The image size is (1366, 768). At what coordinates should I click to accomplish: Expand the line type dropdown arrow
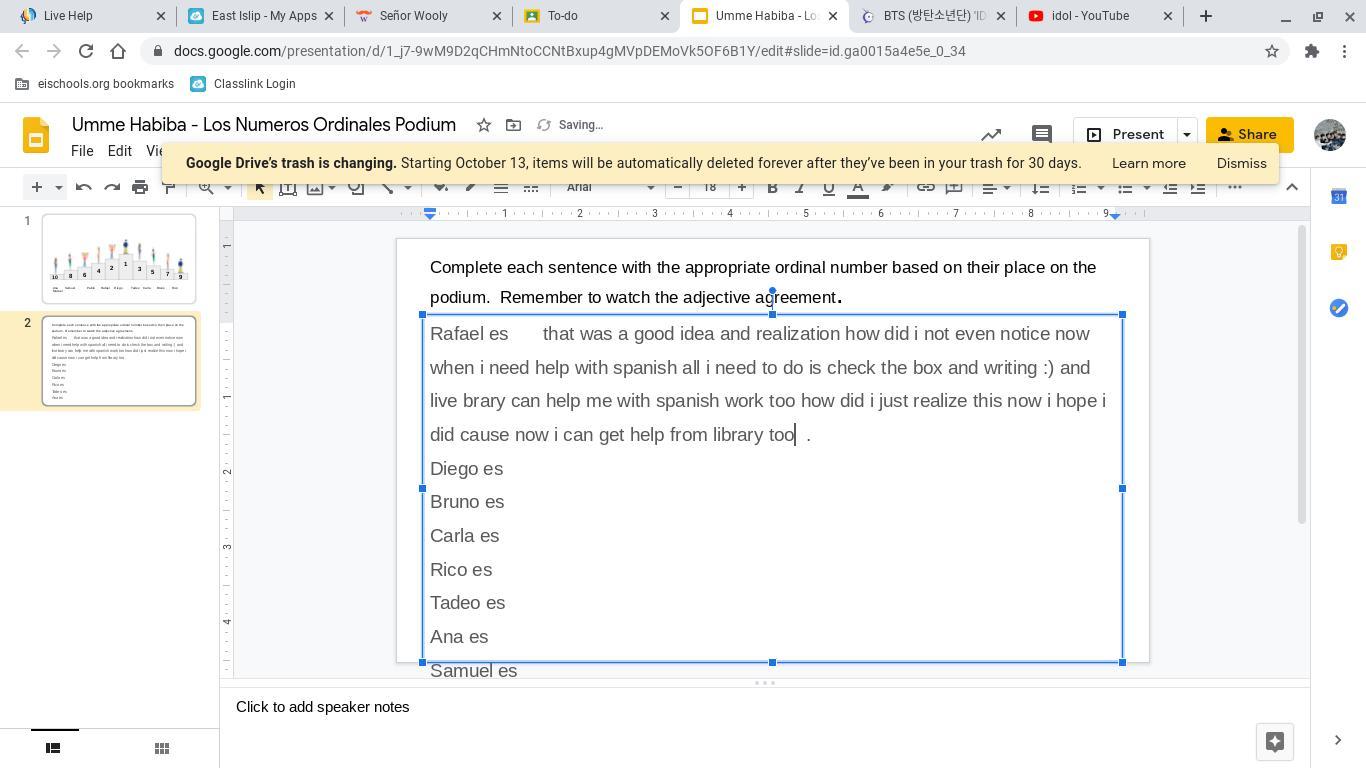408,187
